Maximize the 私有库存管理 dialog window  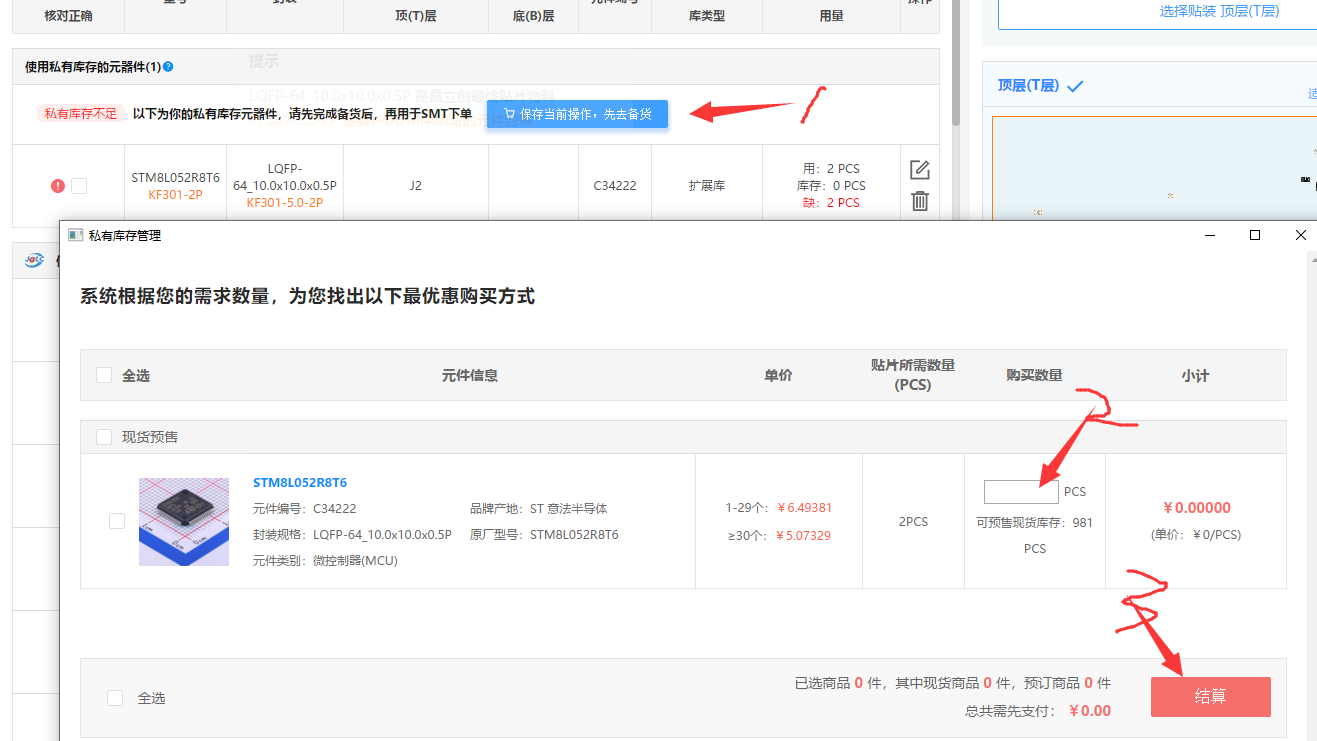[x=1255, y=235]
